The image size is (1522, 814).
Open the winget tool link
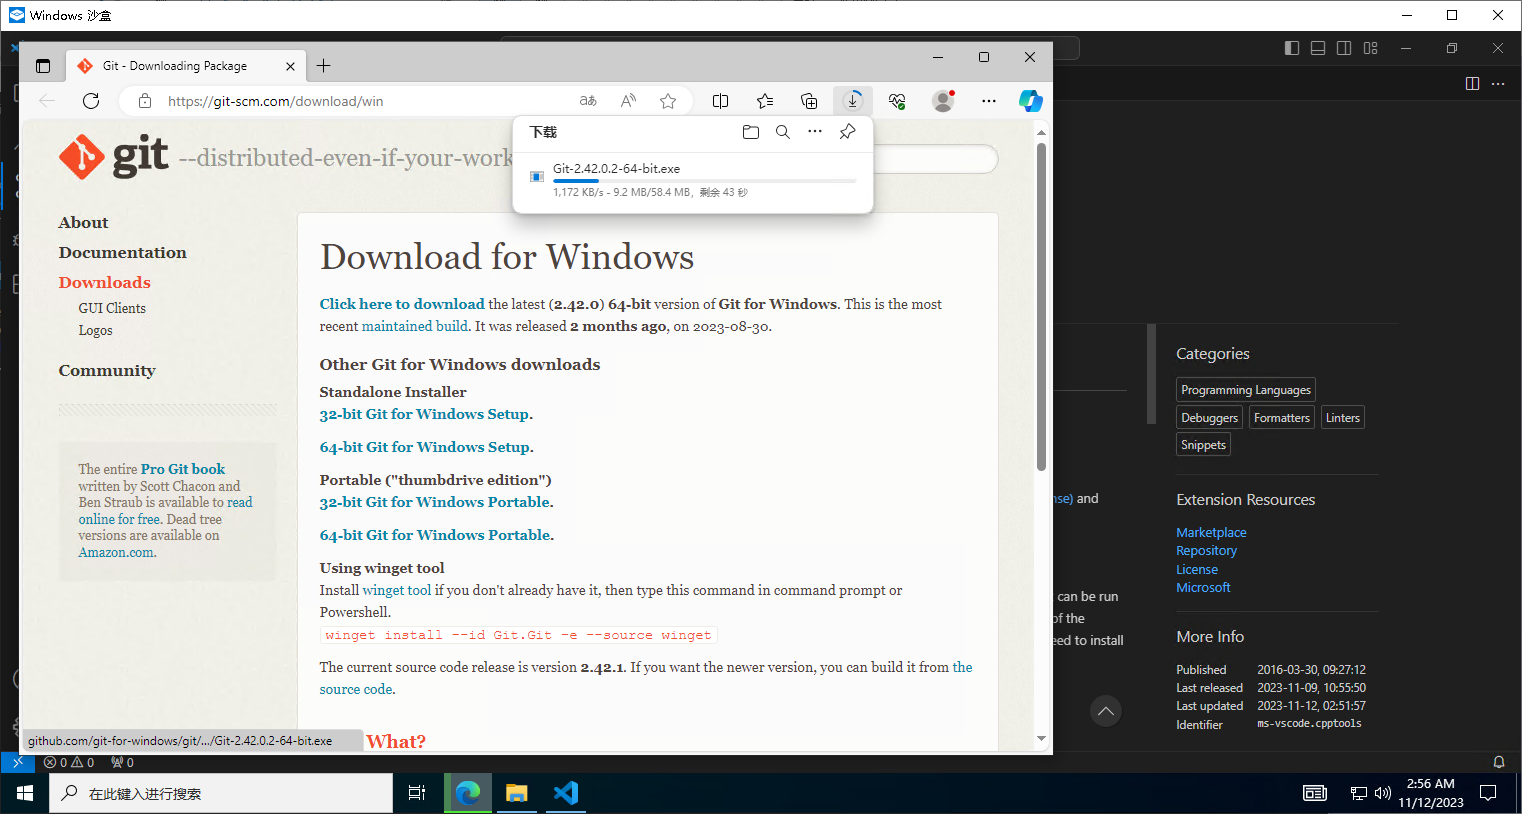[397, 591]
